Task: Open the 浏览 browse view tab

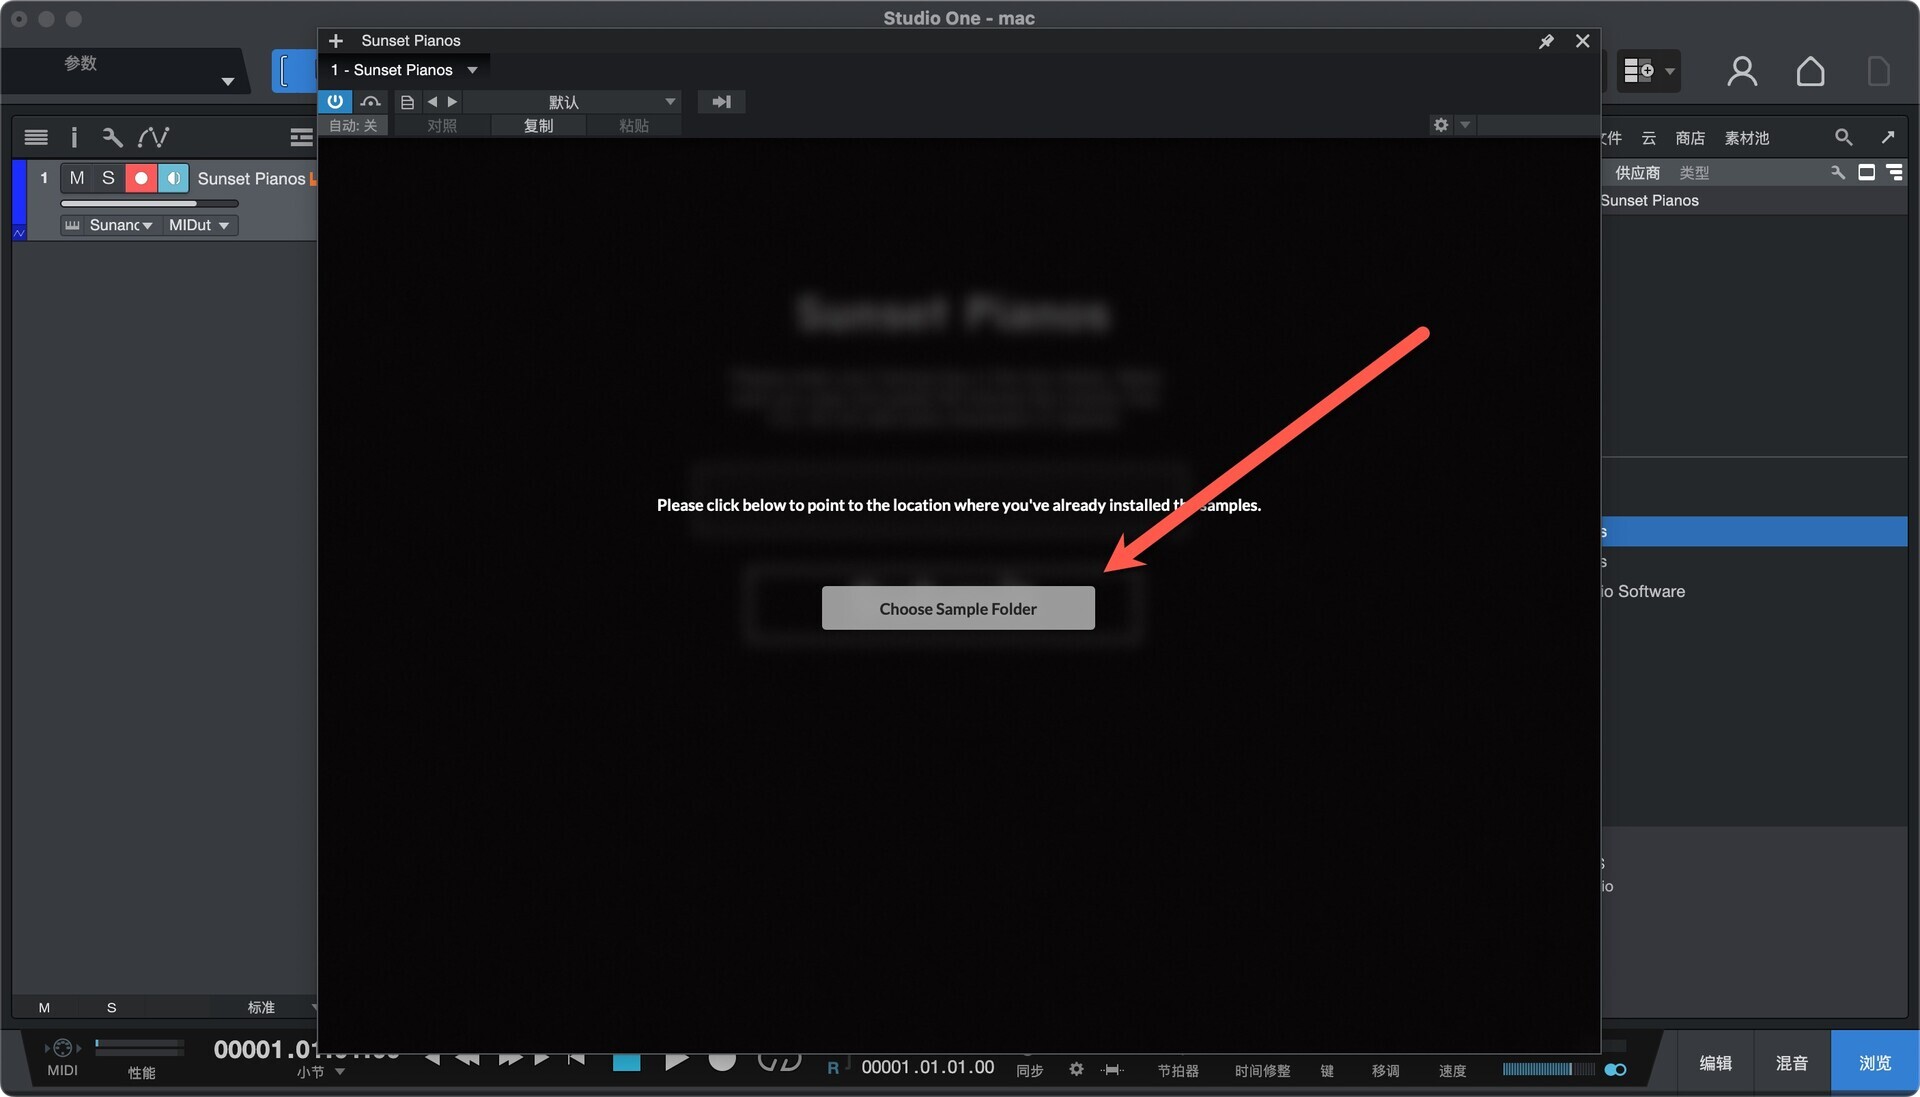Action: (x=1875, y=1062)
